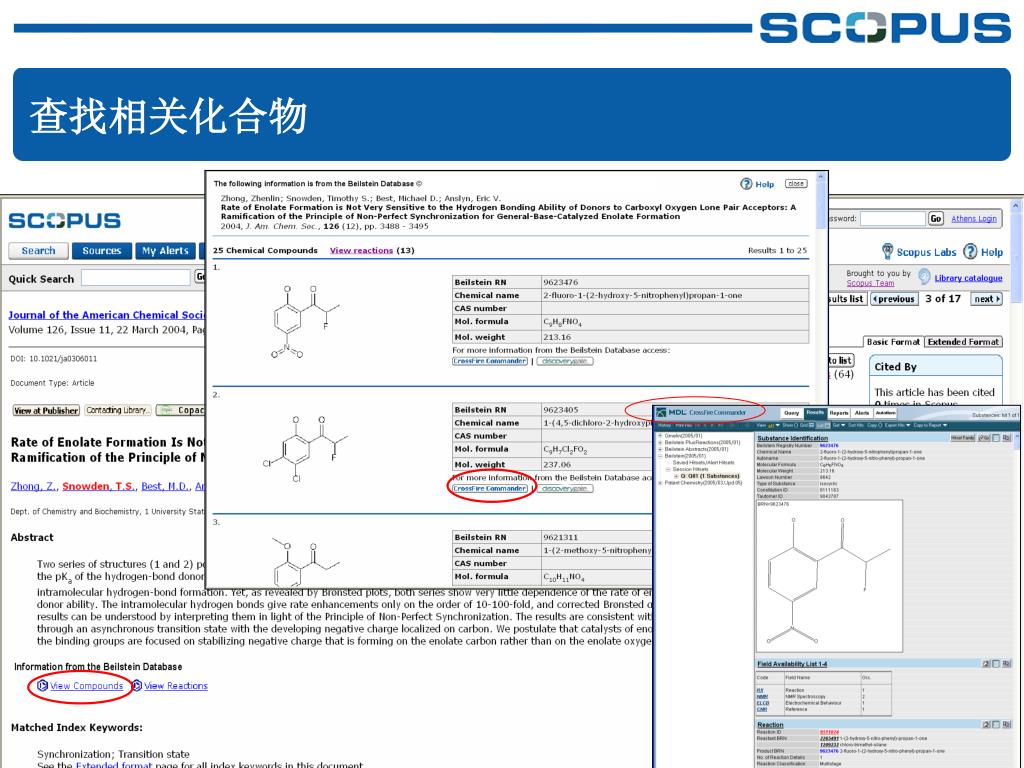
Task: Collapse Session Hitsets tree node
Action: tap(668, 469)
